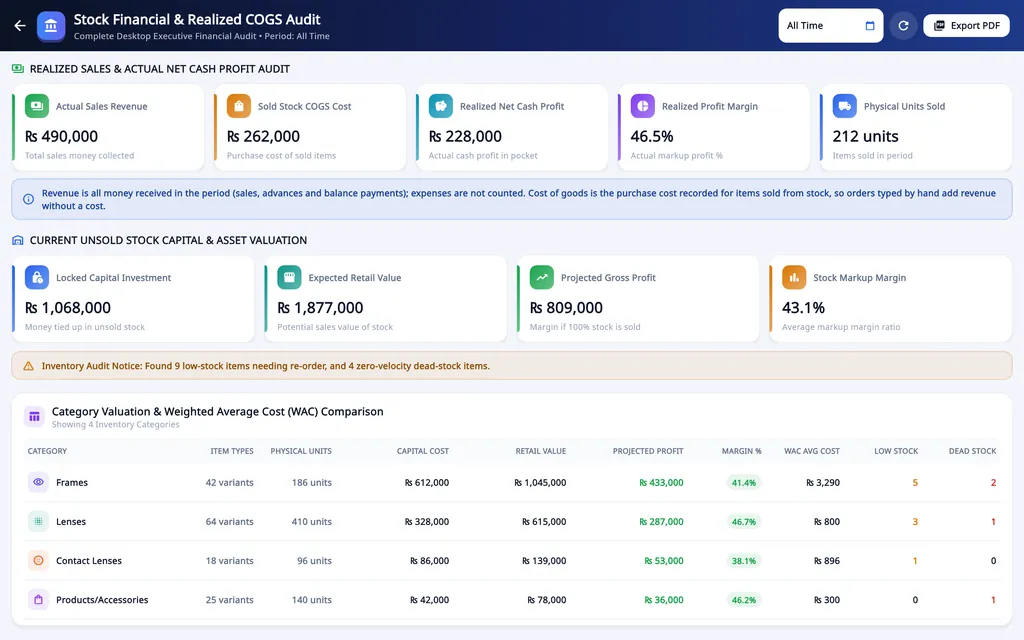Click the Frames eye icon
The width and height of the screenshot is (1024, 640).
coord(39,482)
